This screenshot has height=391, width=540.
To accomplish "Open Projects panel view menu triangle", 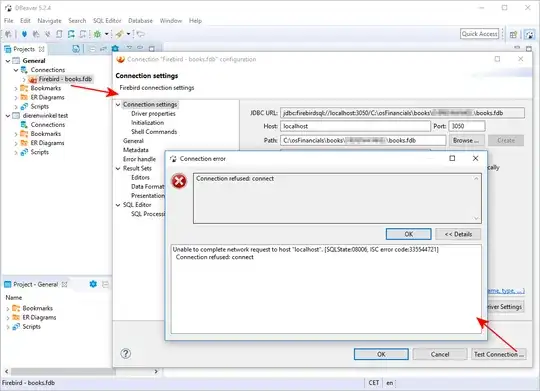I will tap(129, 48).
